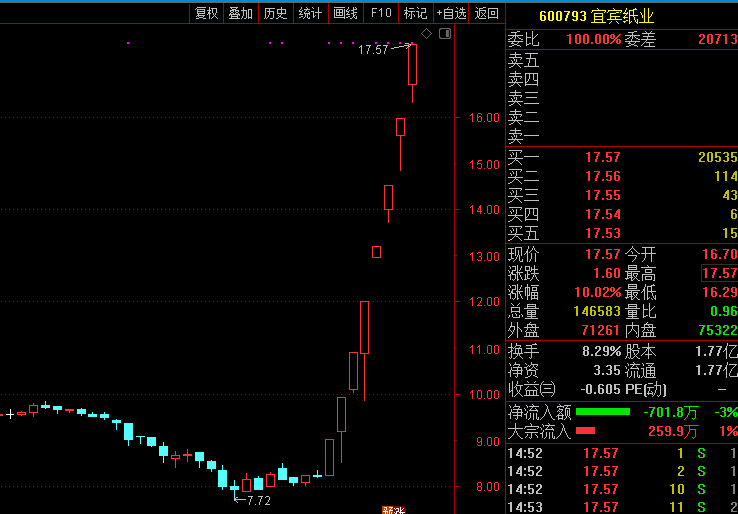Open the F10 company info page

[380, 13]
